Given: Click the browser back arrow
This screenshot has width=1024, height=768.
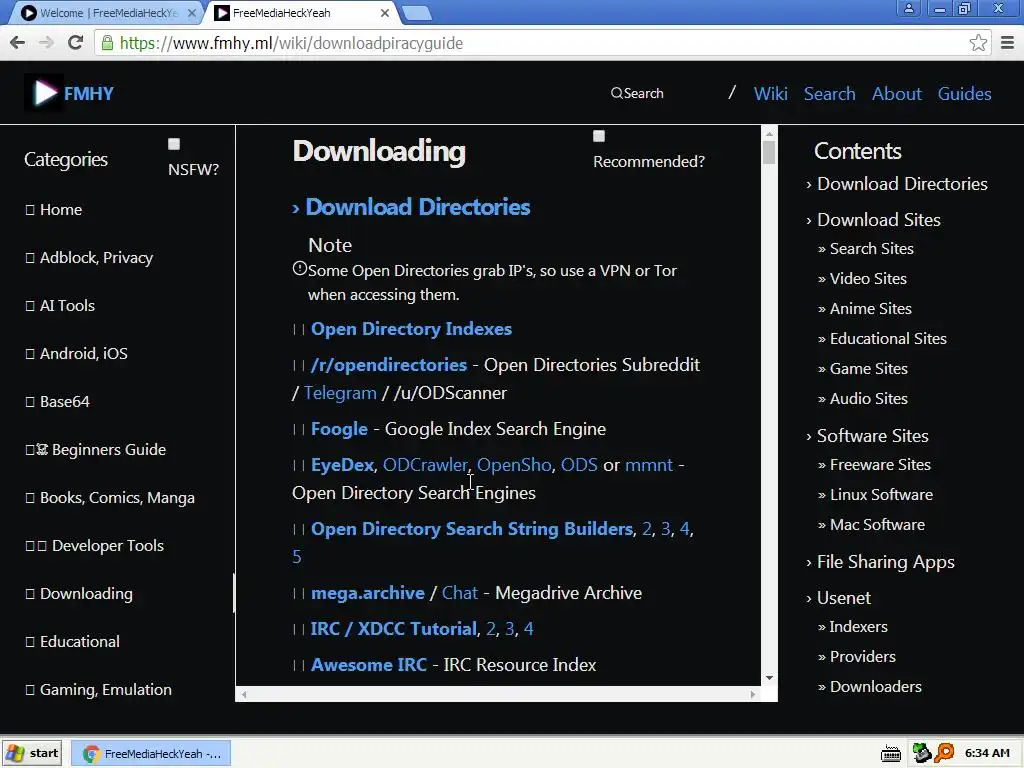Looking at the screenshot, I should [x=18, y=43].
